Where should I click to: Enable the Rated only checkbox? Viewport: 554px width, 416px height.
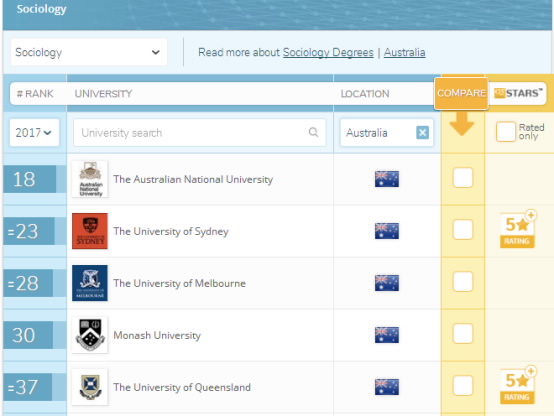click(x=506, y=131)
